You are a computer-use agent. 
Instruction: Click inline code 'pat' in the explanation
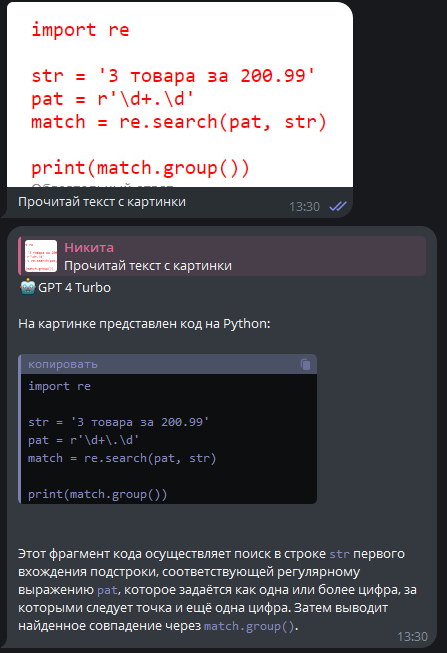pyautogui.click(x=107, y=590)
